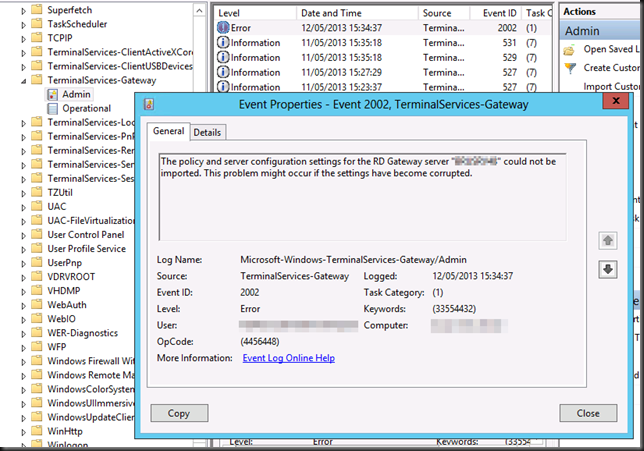The image size is (644, 451).
Task: Click the Operational log icon in the tree
Action: [53, 108]
